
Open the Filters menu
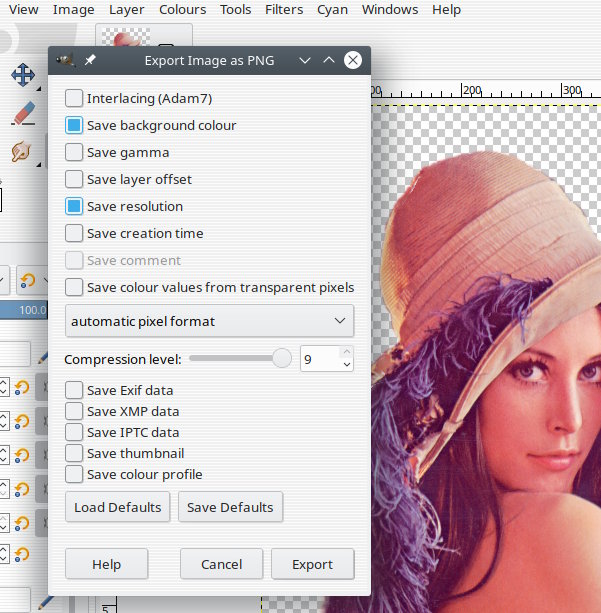point(284,10)
